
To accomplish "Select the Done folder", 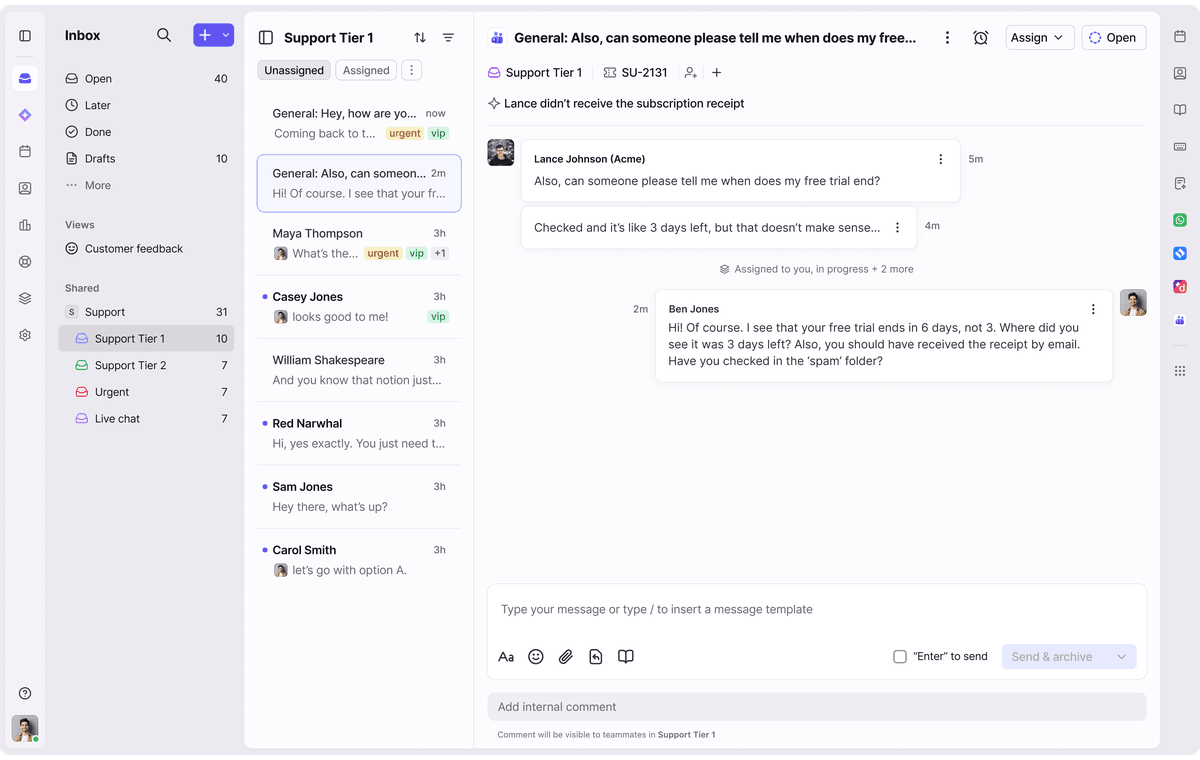I will 146,132.
